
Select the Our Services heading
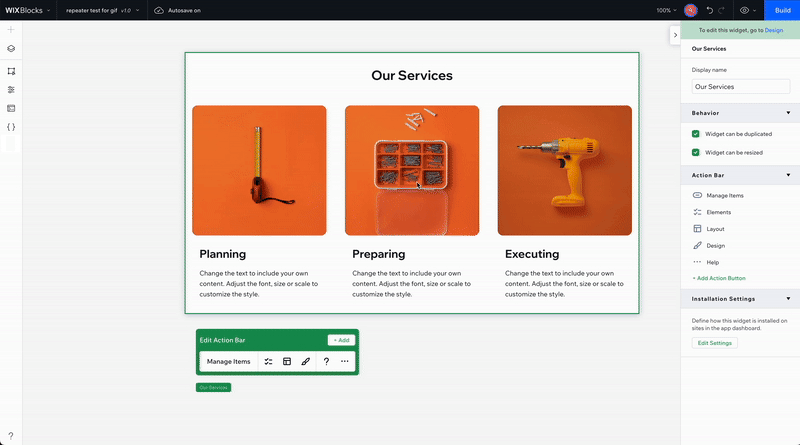(x=412, y=76)
